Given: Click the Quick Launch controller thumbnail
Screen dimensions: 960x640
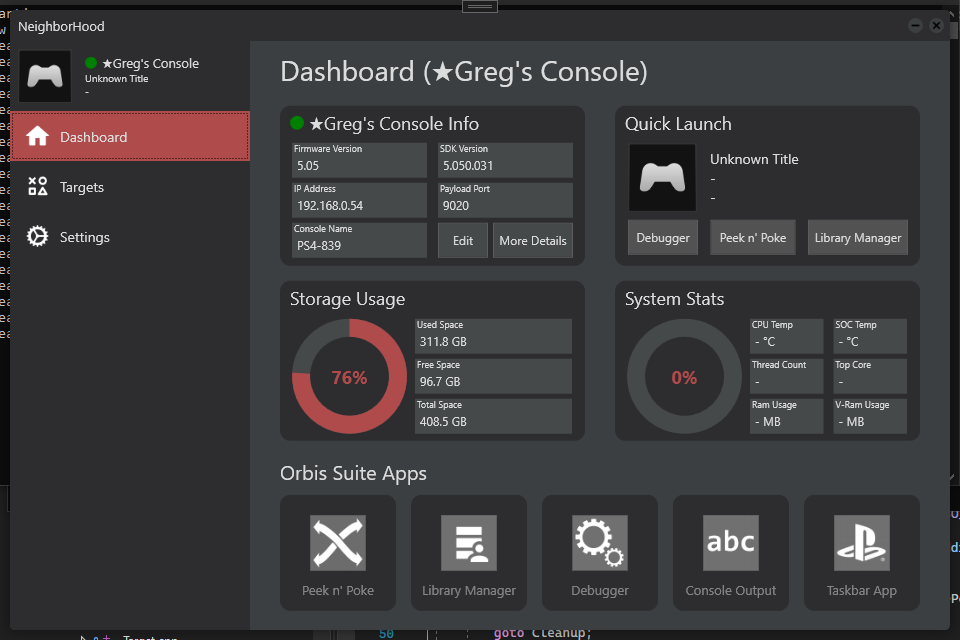Looking at the screenshot, I should click(x=662, y=178).
